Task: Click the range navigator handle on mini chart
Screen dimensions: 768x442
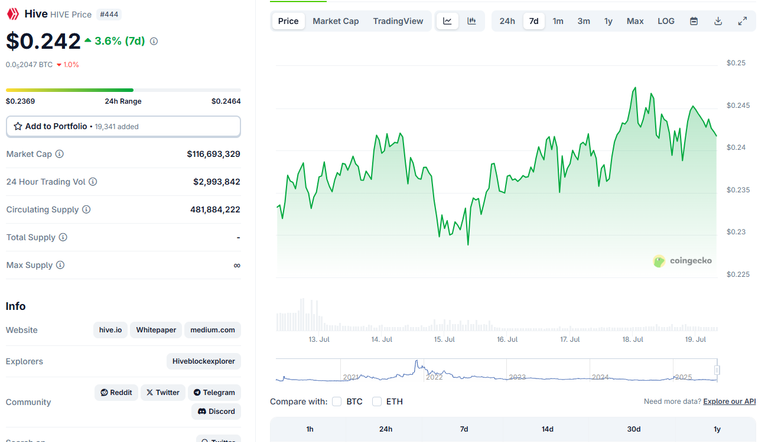Action: tap(717, 370)
